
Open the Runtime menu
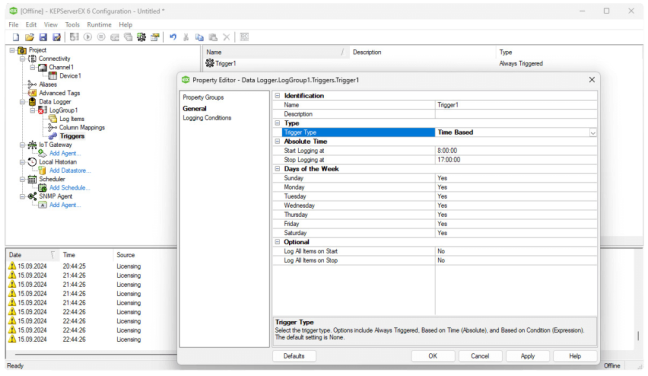[x=99, y=25]
